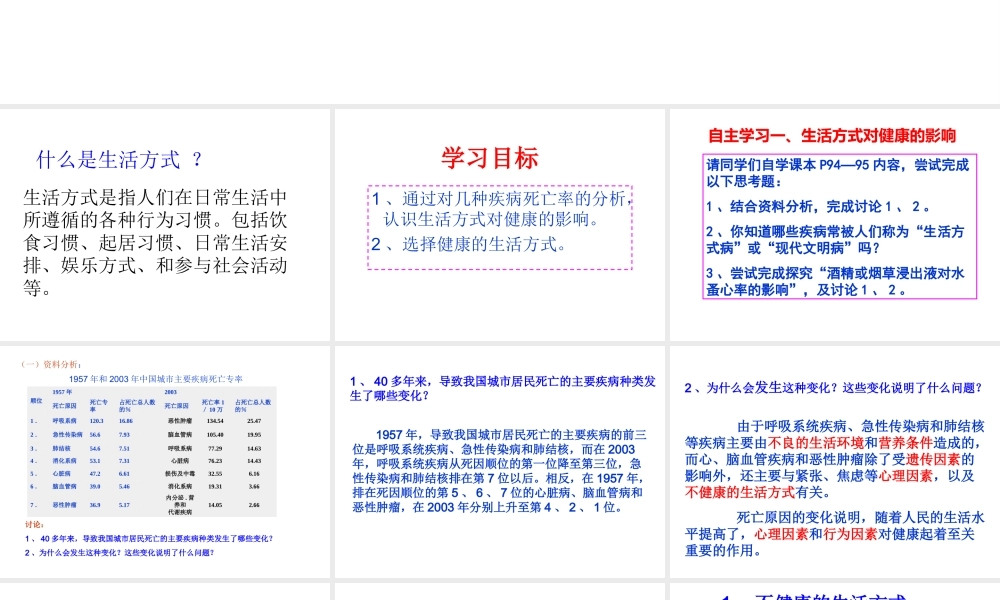Click the paragraph starting '生活方式是指人们在日常生活中'
The height and width of the screenshot is (600, 1000).
(155, 242)
